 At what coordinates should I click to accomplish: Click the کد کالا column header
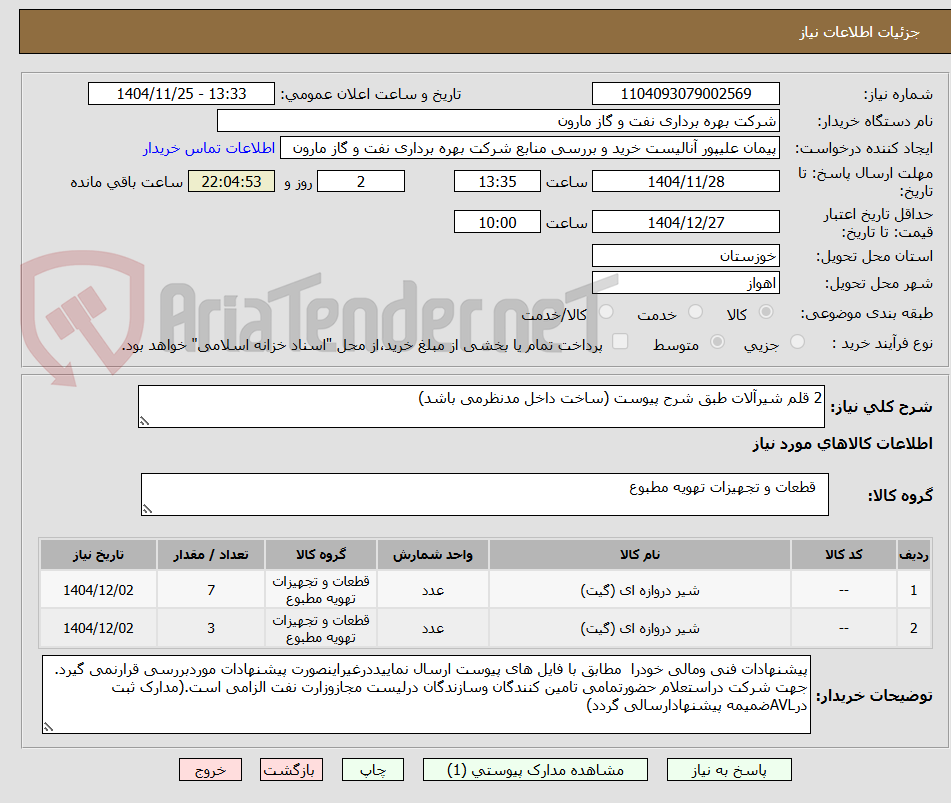(844, 555)
